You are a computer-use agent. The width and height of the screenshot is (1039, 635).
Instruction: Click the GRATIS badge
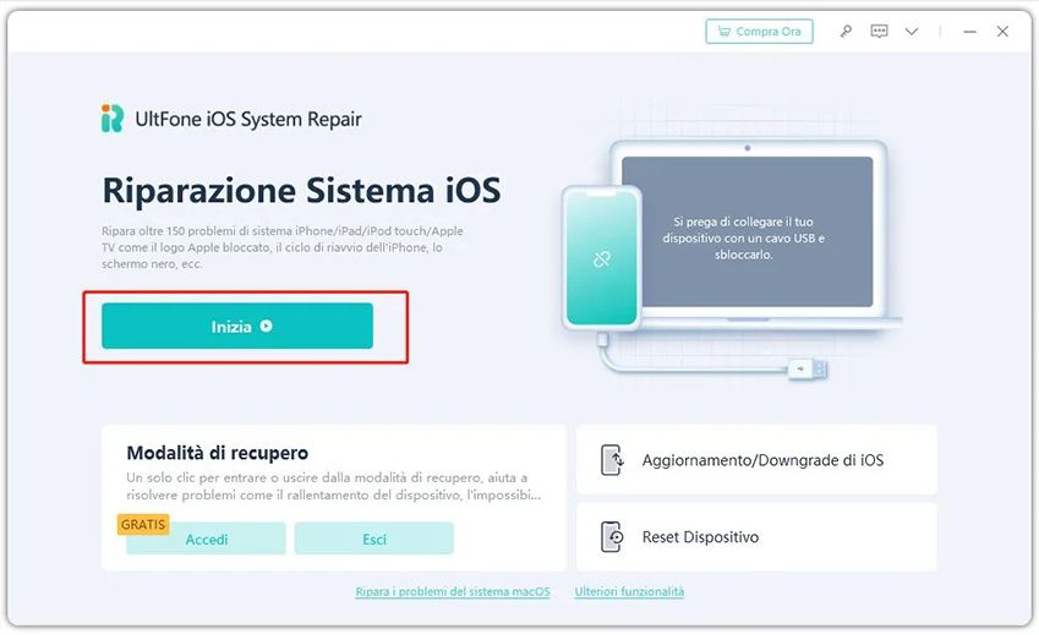(x=143, y=524)
